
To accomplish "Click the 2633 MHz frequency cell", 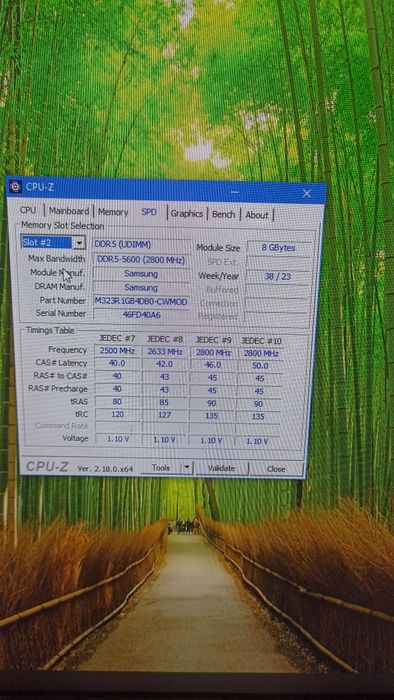I will pos(165,352).
